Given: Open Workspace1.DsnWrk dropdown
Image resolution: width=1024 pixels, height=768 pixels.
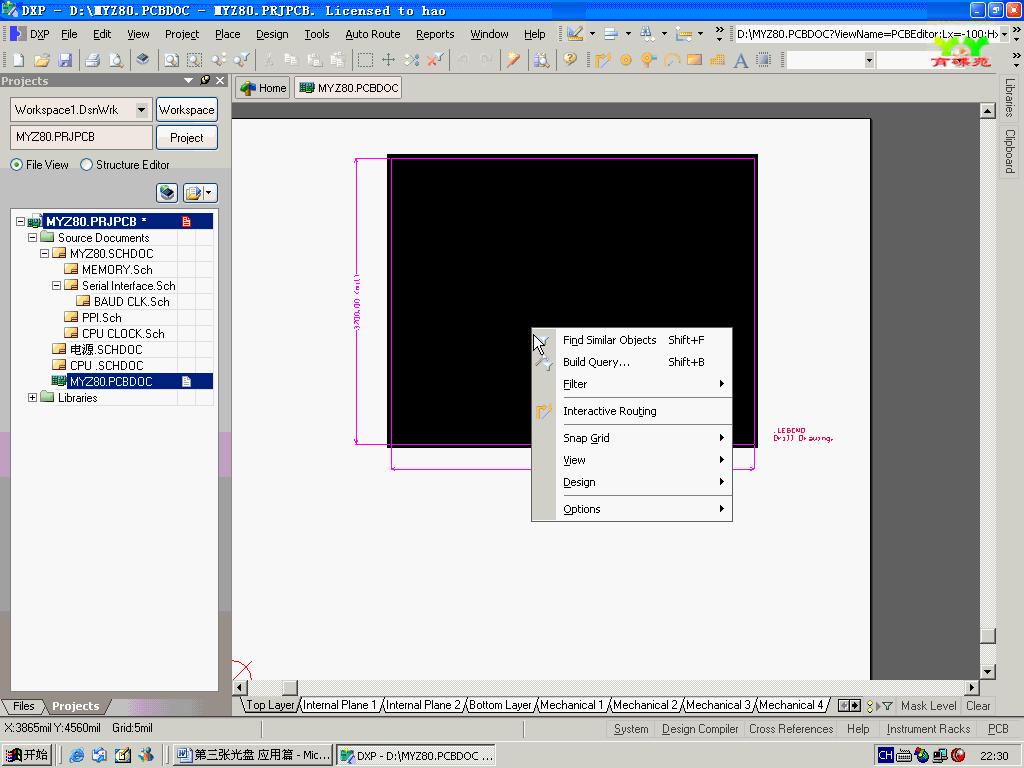Looking at the screenshot, I should pos(141,110).
